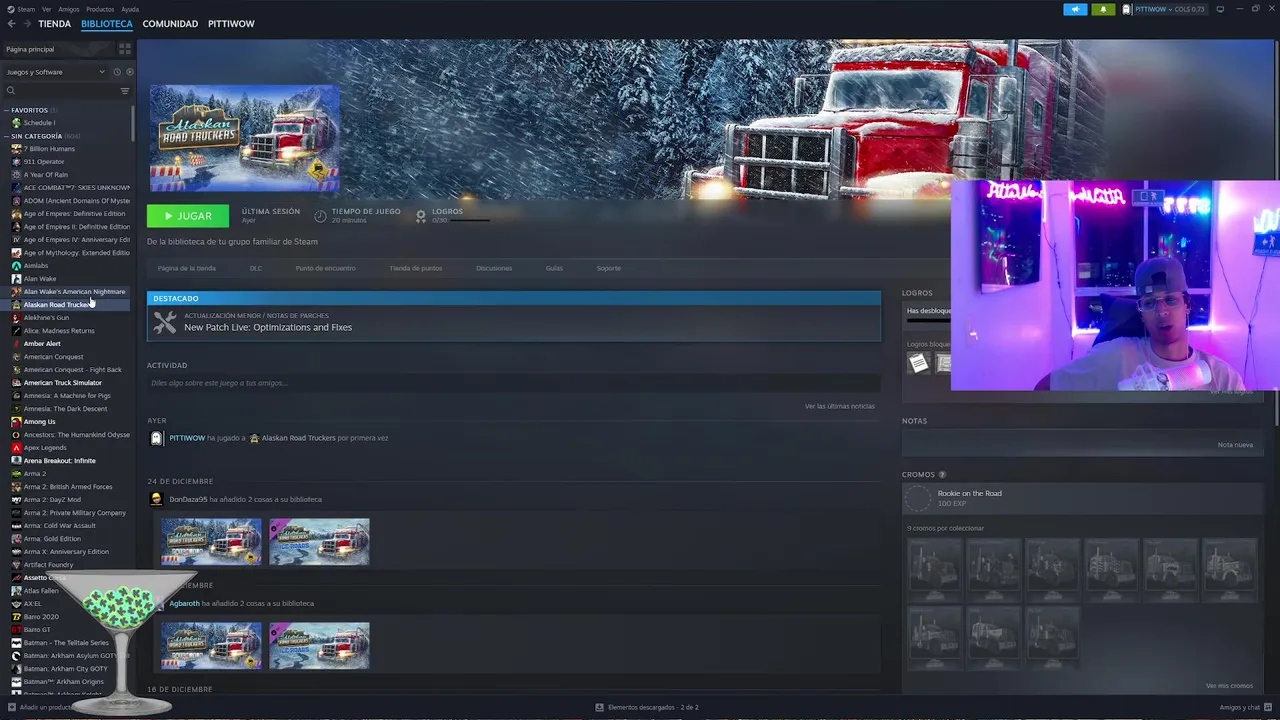Click the Schedule I game icon

pyautogui.click(x=16, y=123)
